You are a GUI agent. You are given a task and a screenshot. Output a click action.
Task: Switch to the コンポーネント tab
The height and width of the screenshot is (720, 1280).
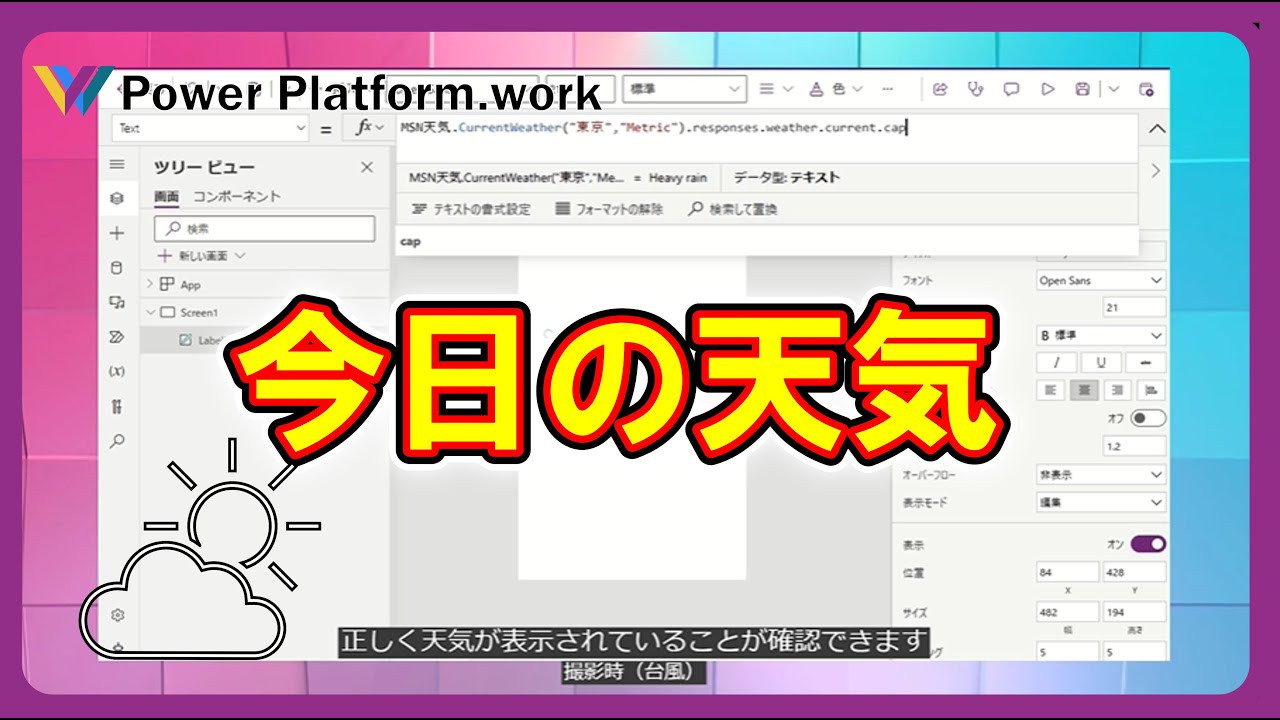(x=236, y=197)
